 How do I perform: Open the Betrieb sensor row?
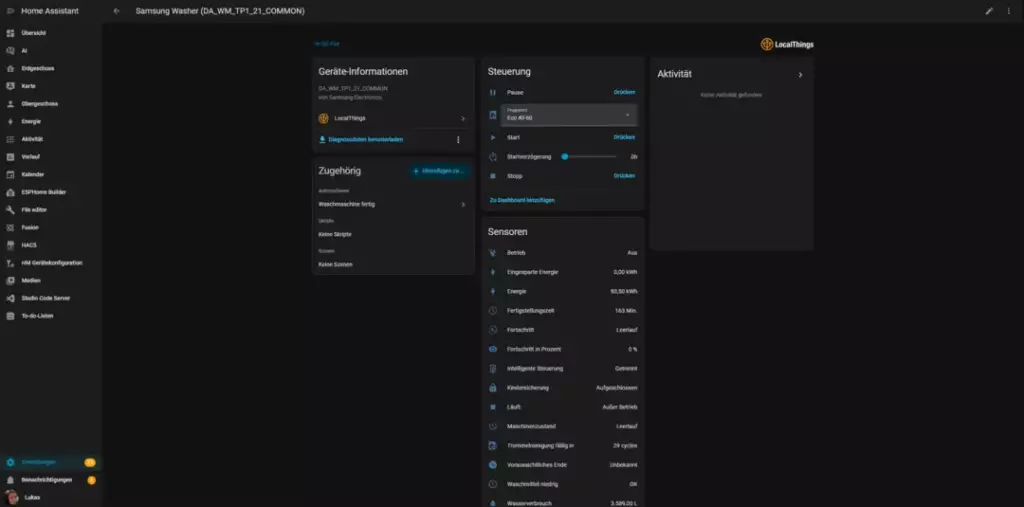563,252
